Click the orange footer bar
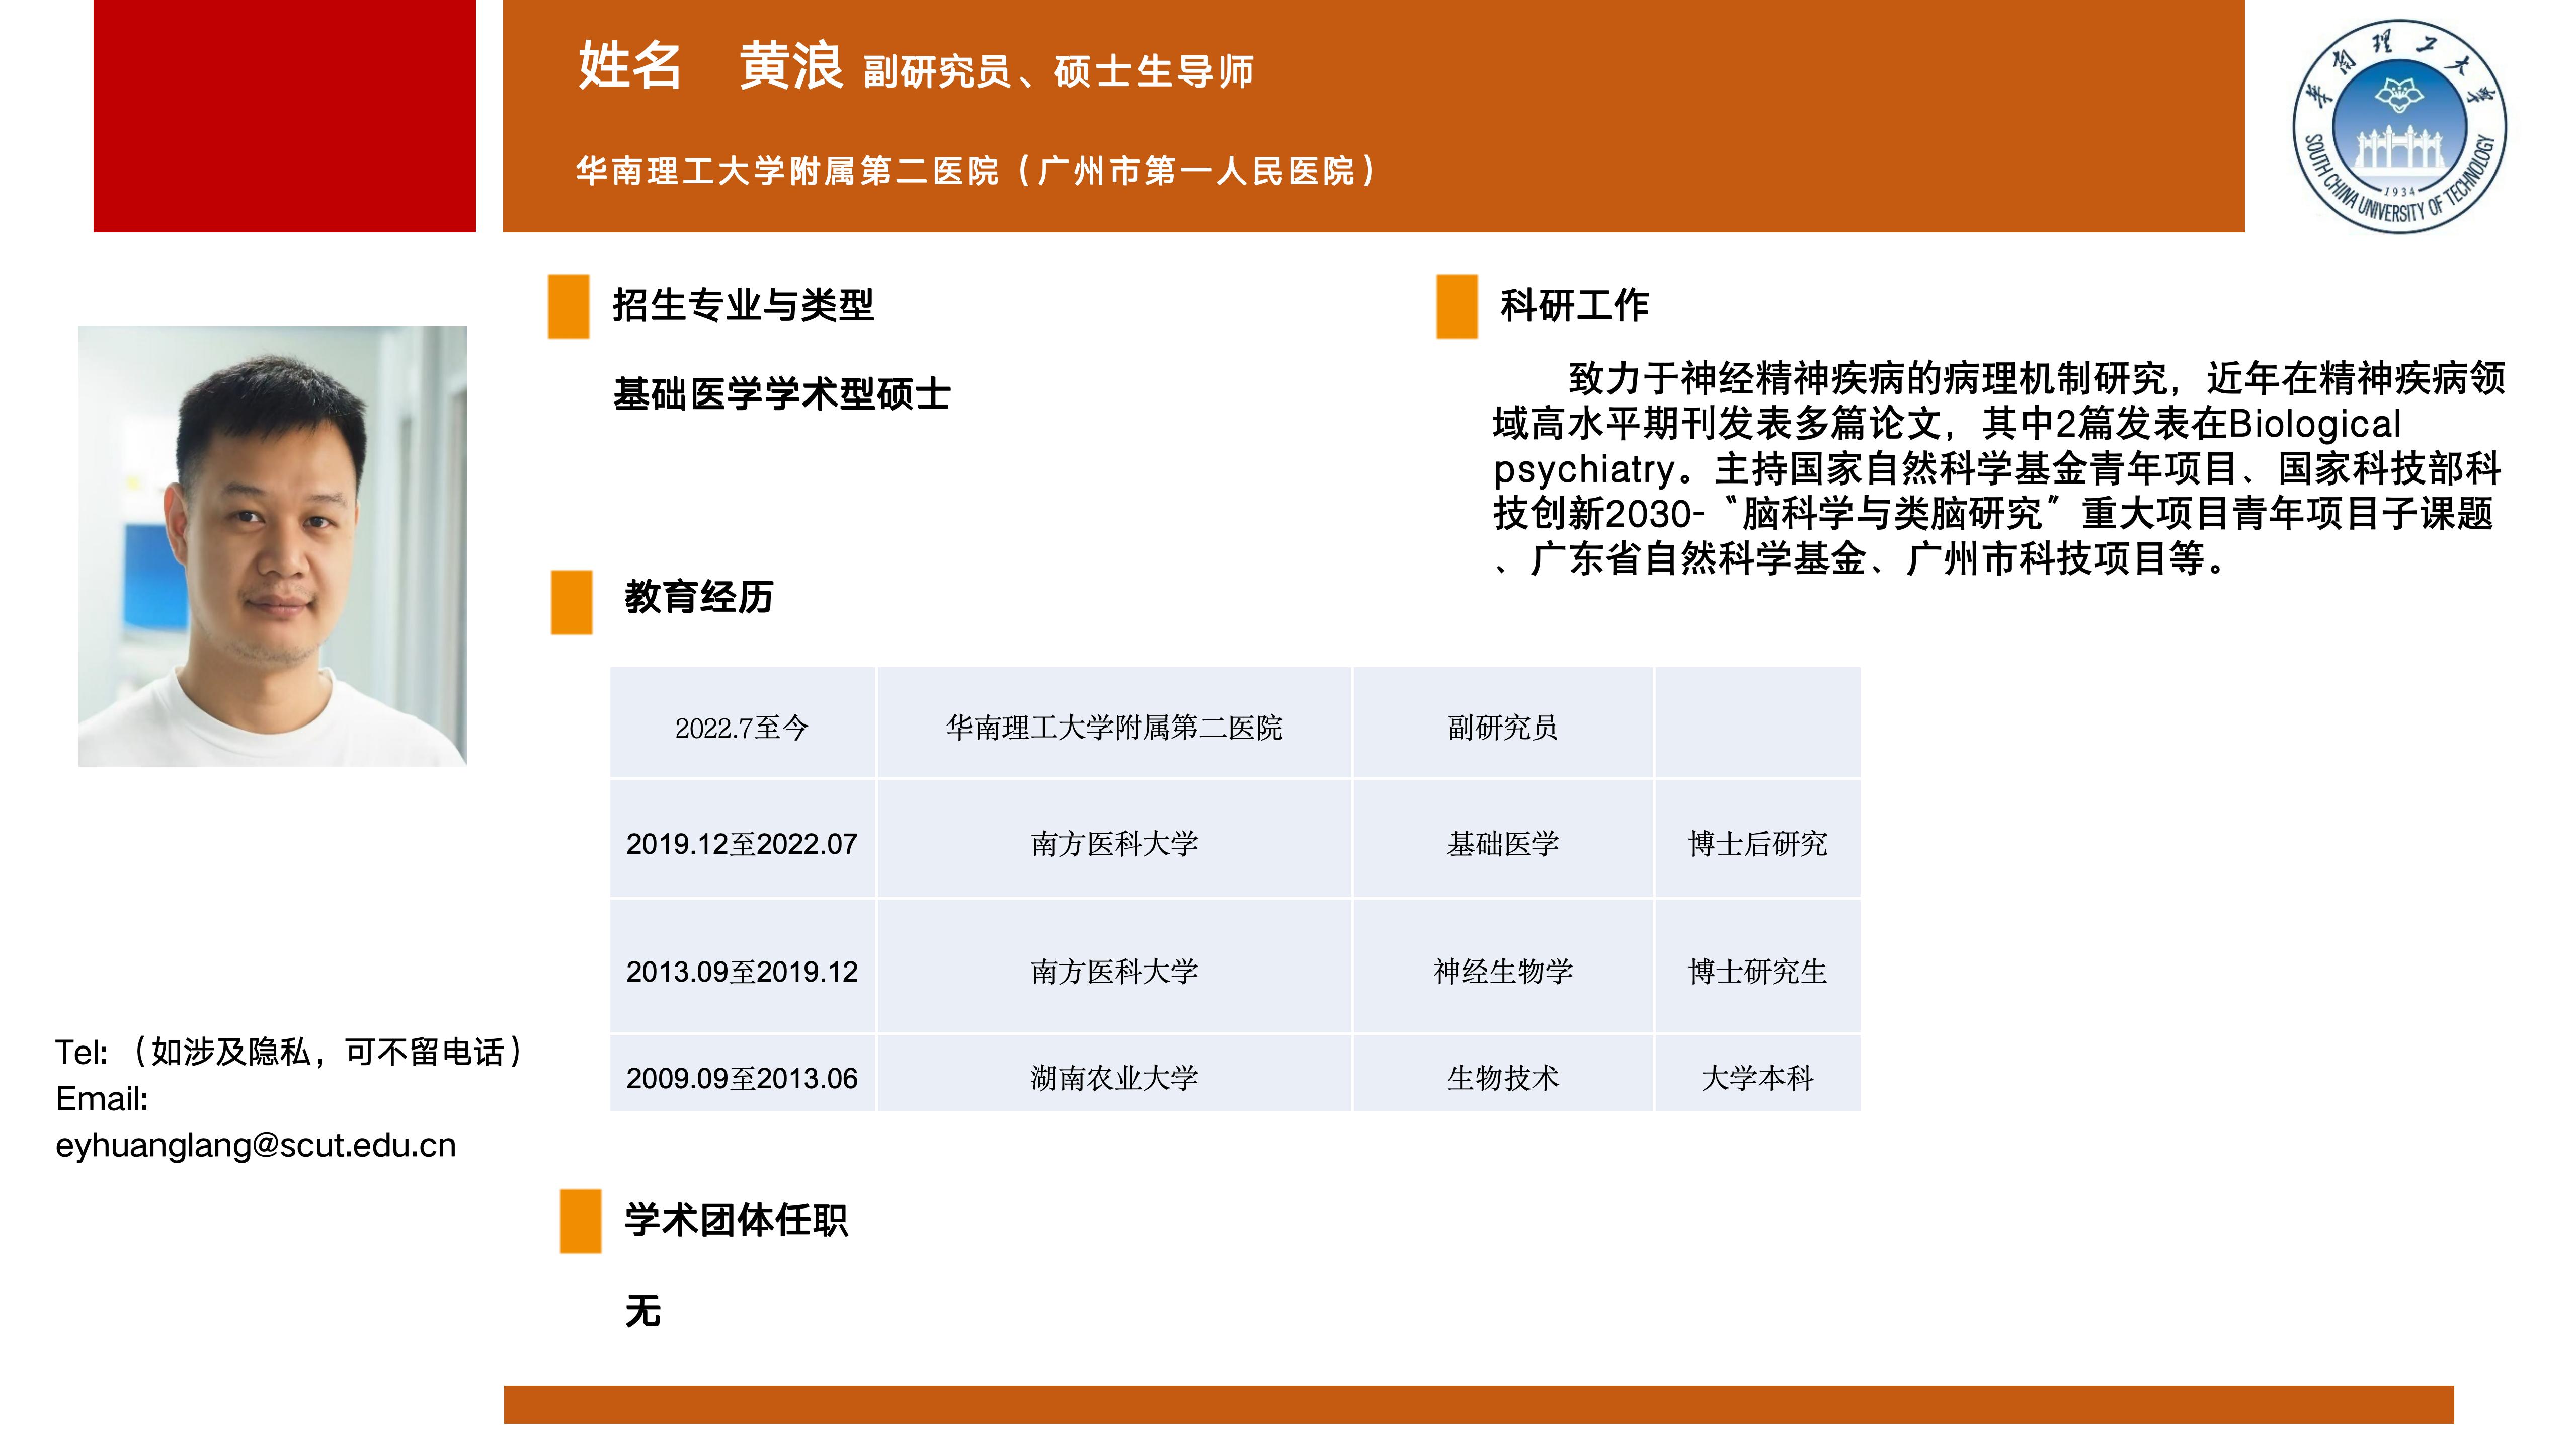The width and height of the screenshot is (2576, 1449). pyautogui.click(x=1478, y=1404)
